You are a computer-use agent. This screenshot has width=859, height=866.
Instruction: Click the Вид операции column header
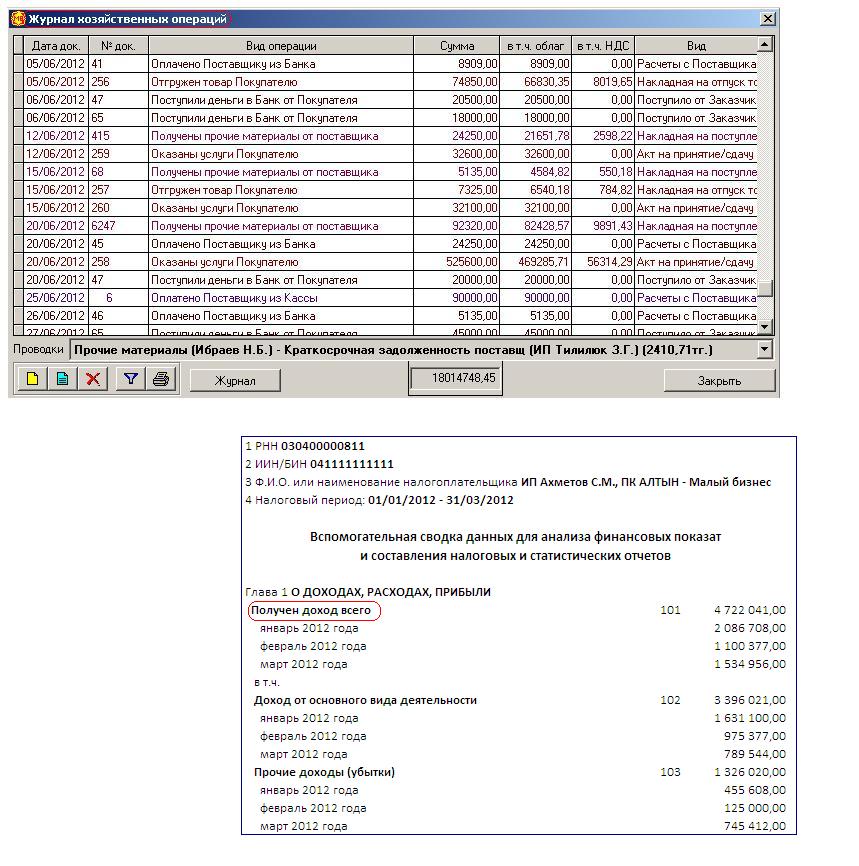click(281, 46)
